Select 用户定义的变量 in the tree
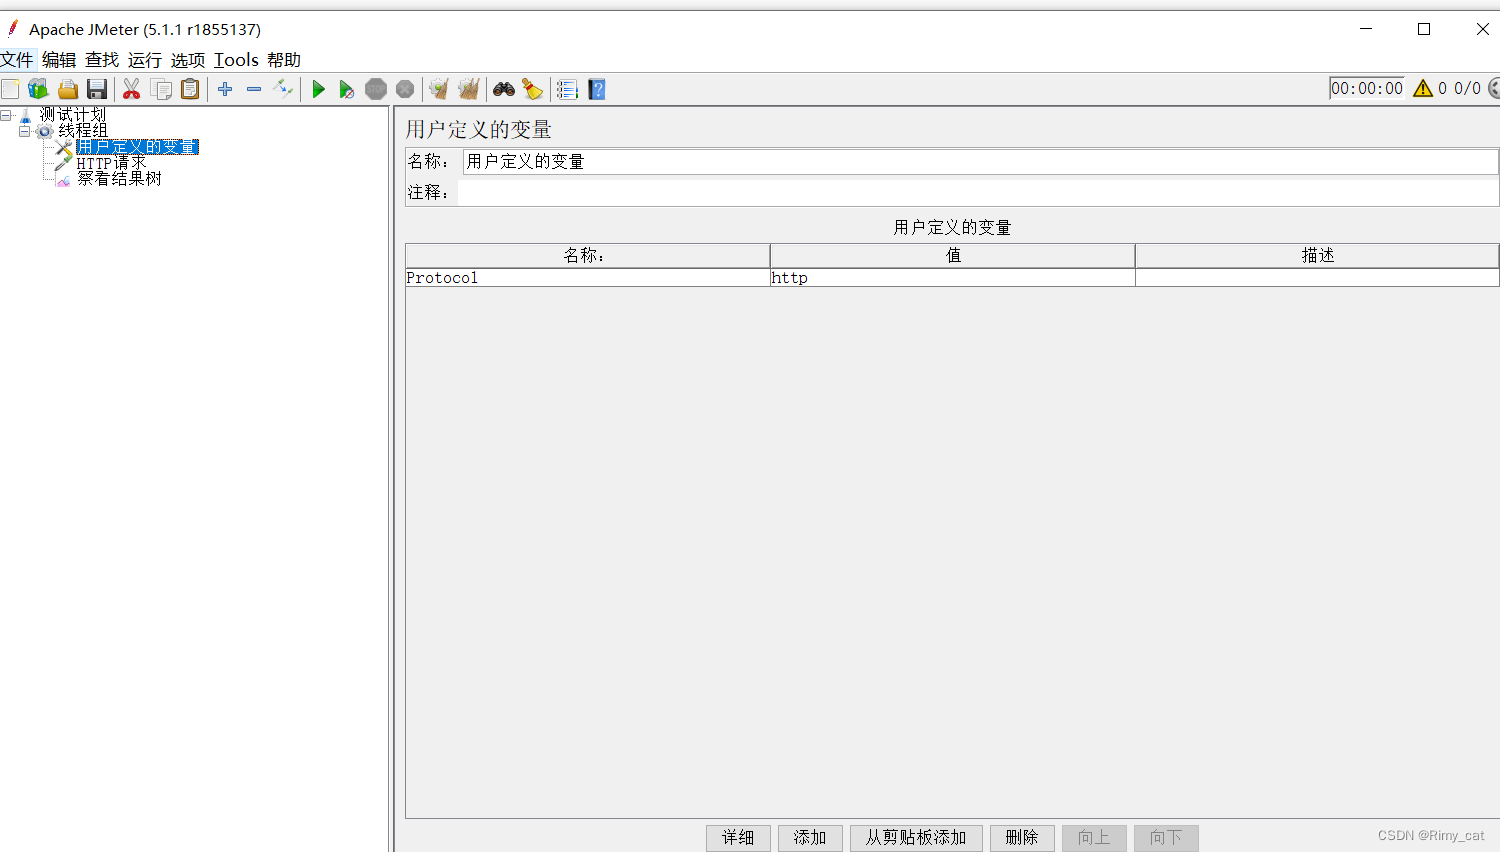Screen dimensions: 1500x852 tap(137, 147)
